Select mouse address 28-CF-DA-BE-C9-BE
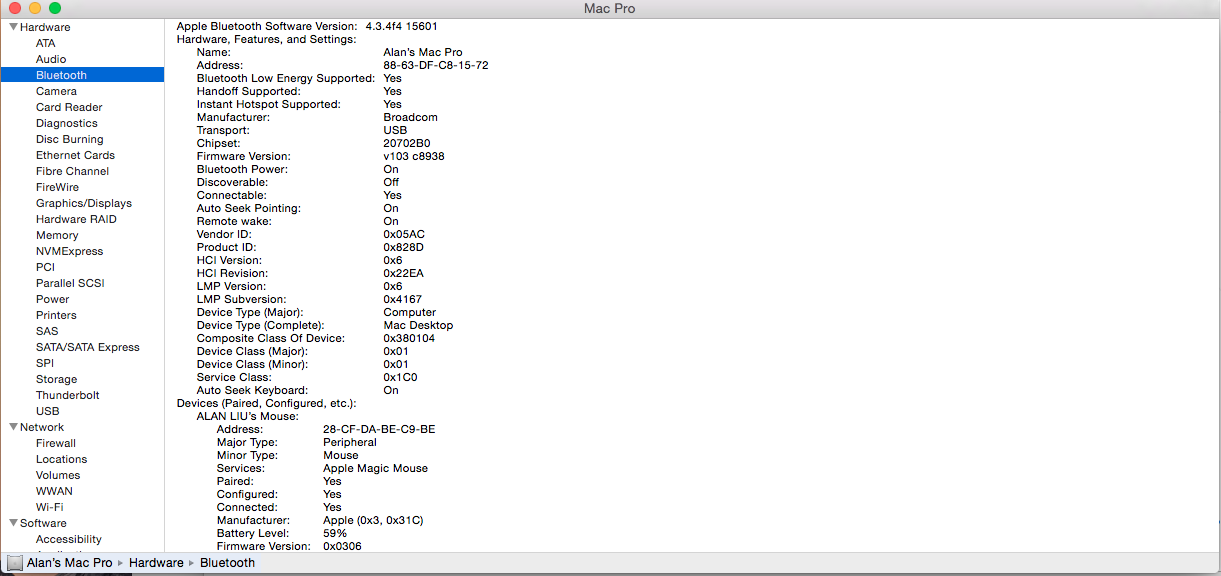This screenshot has height=576, width=1221. 379,429
